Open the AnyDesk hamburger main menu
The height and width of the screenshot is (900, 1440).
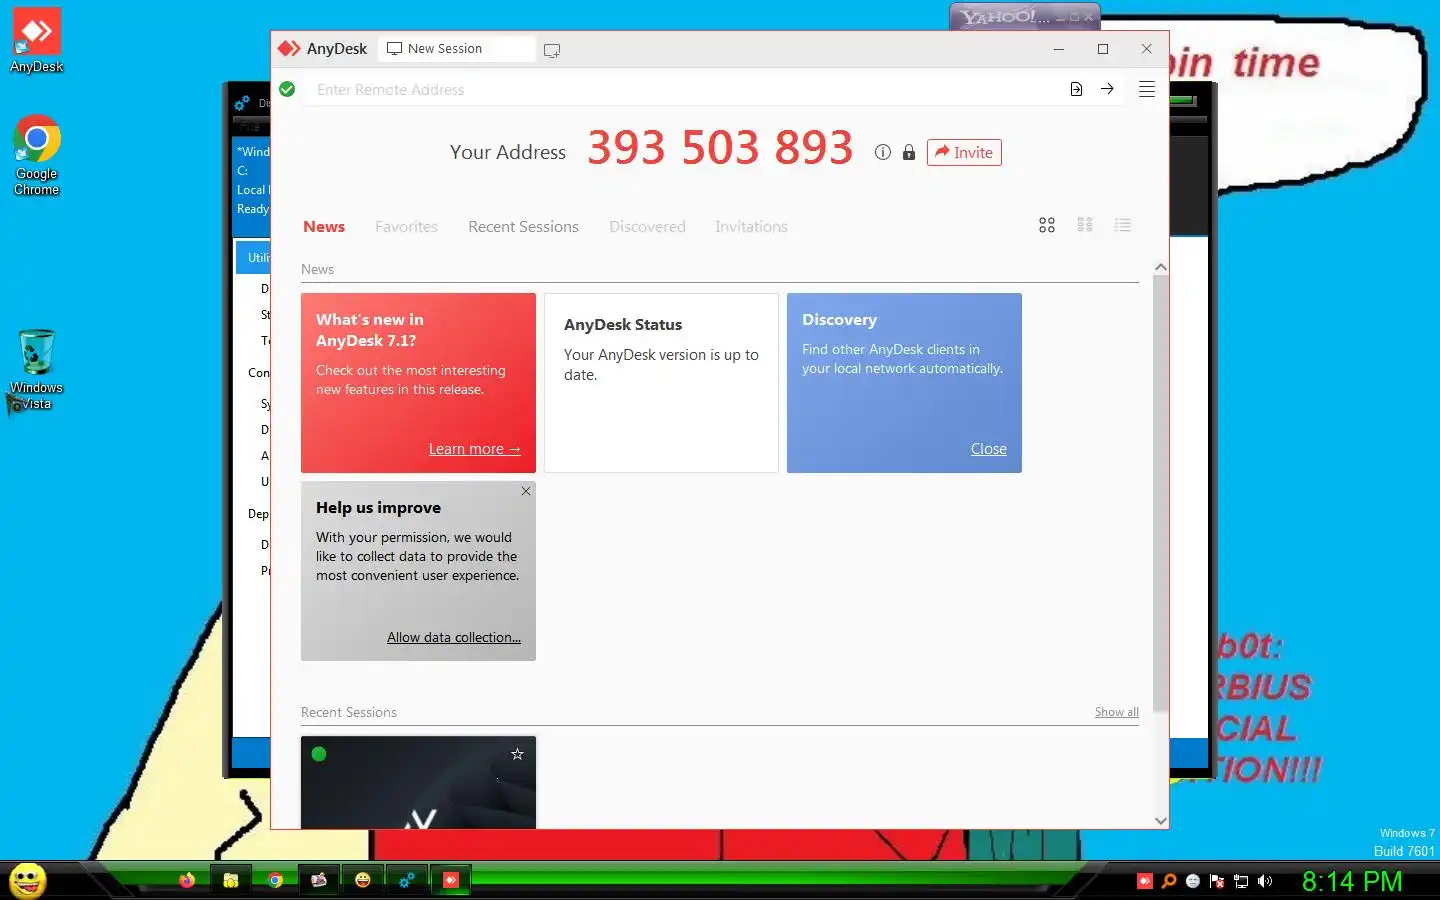tap(1147, 89)
